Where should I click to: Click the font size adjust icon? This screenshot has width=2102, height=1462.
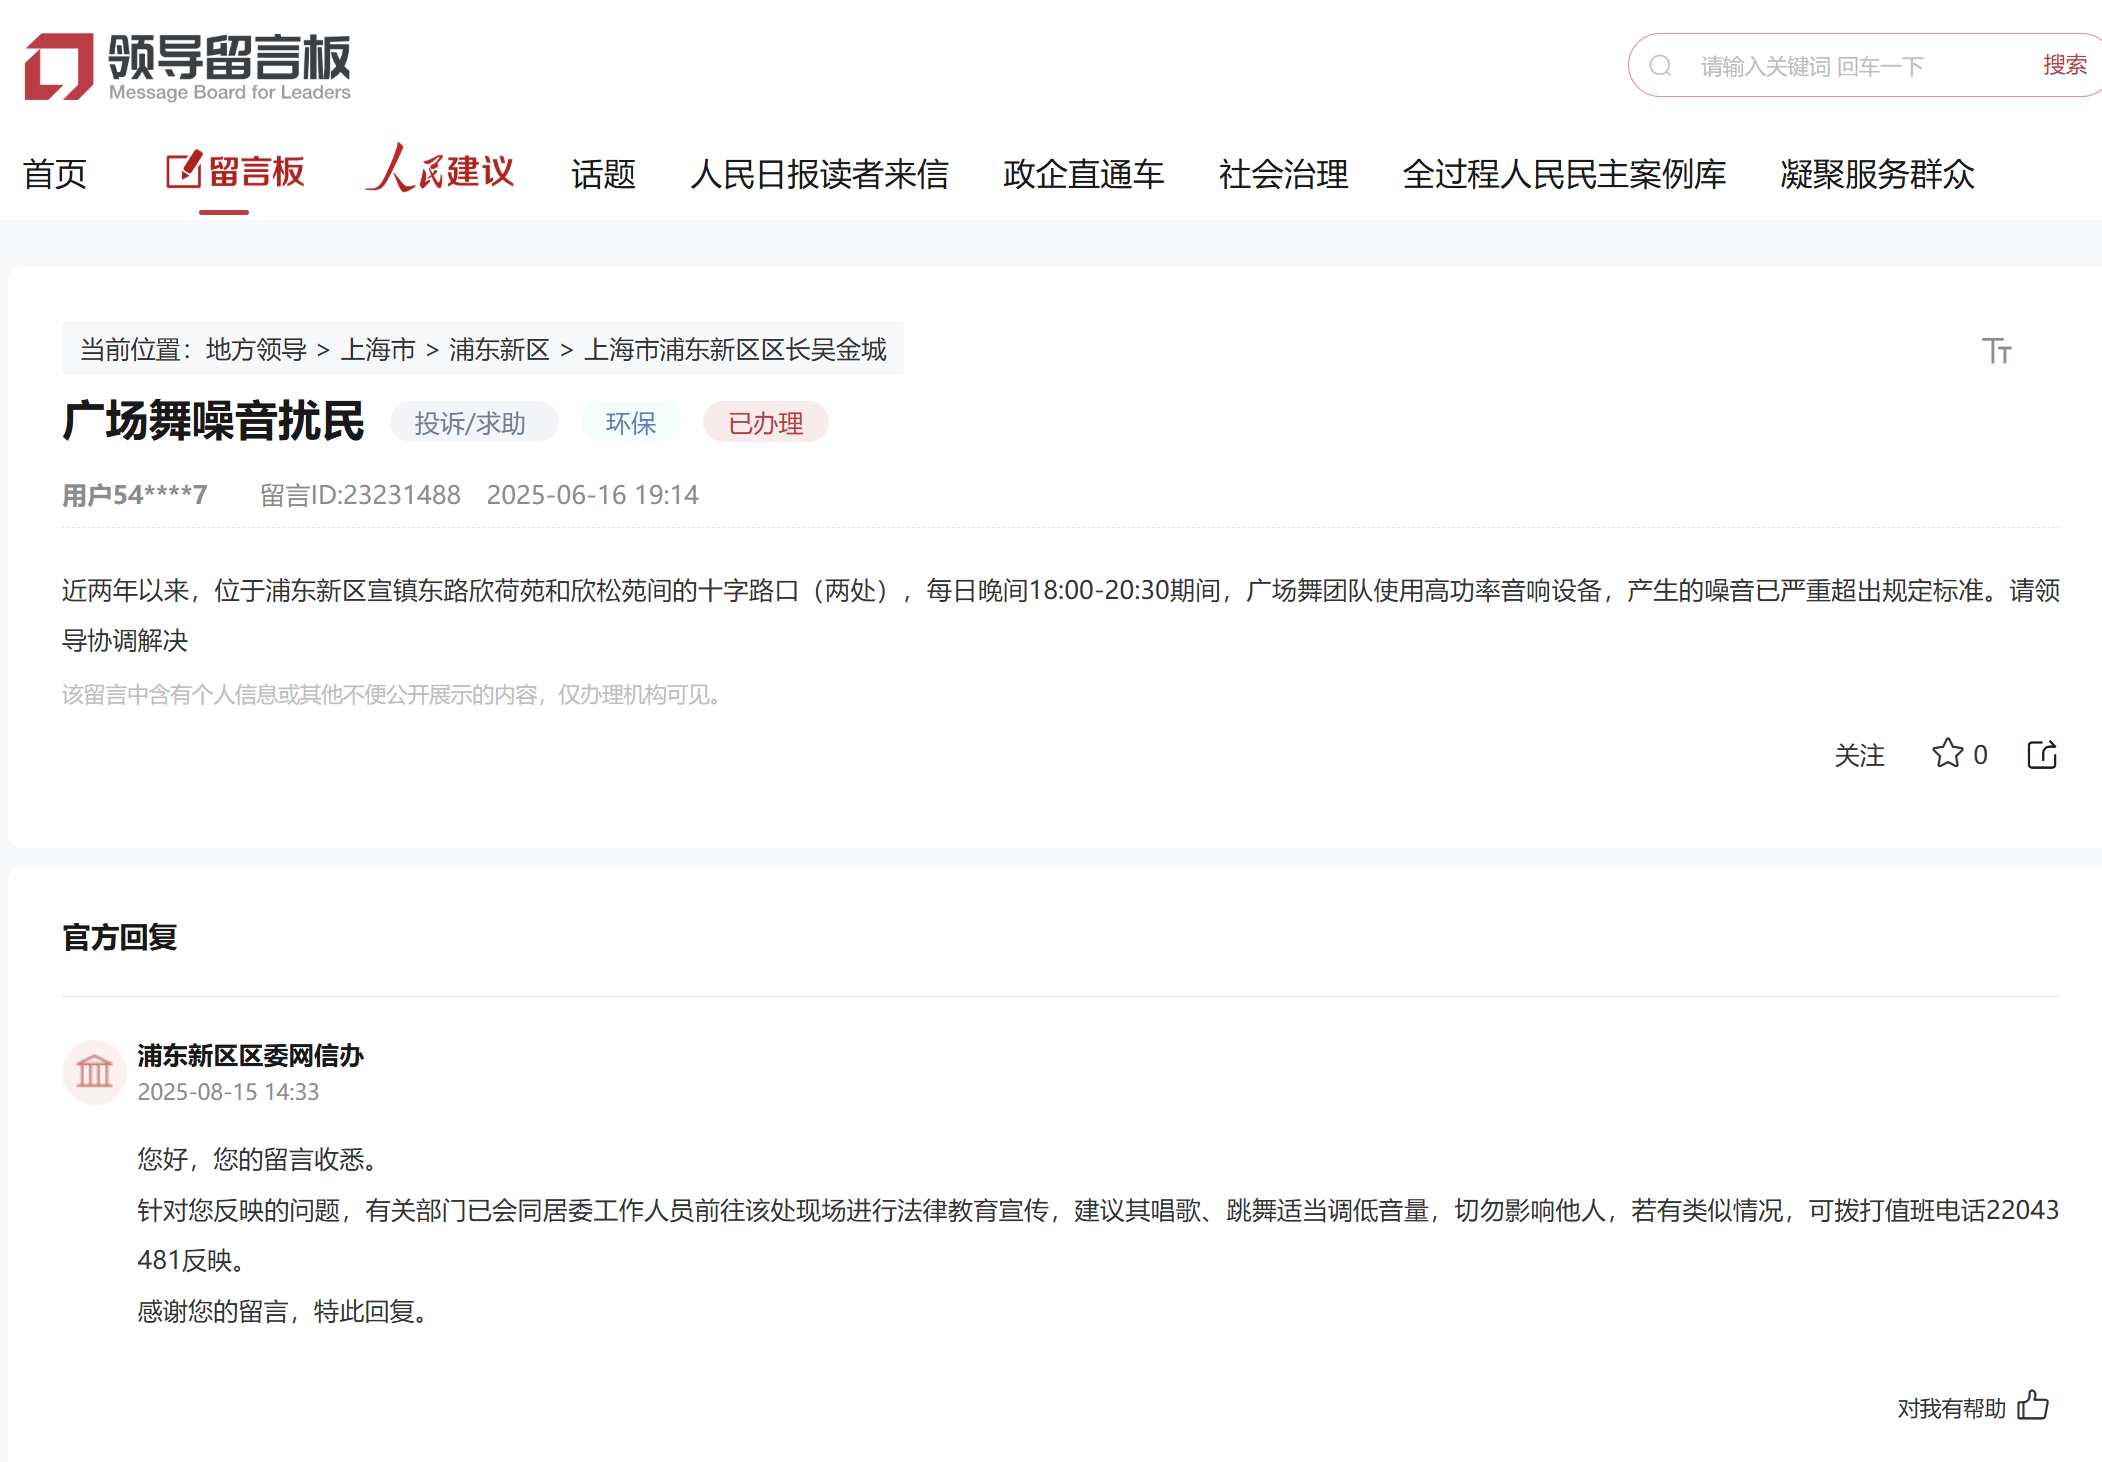tap(1996, 351)
